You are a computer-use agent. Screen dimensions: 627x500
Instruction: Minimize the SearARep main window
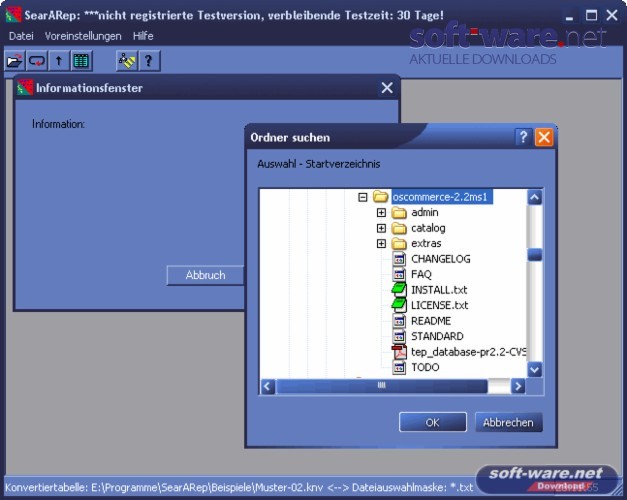pos(569,16)
